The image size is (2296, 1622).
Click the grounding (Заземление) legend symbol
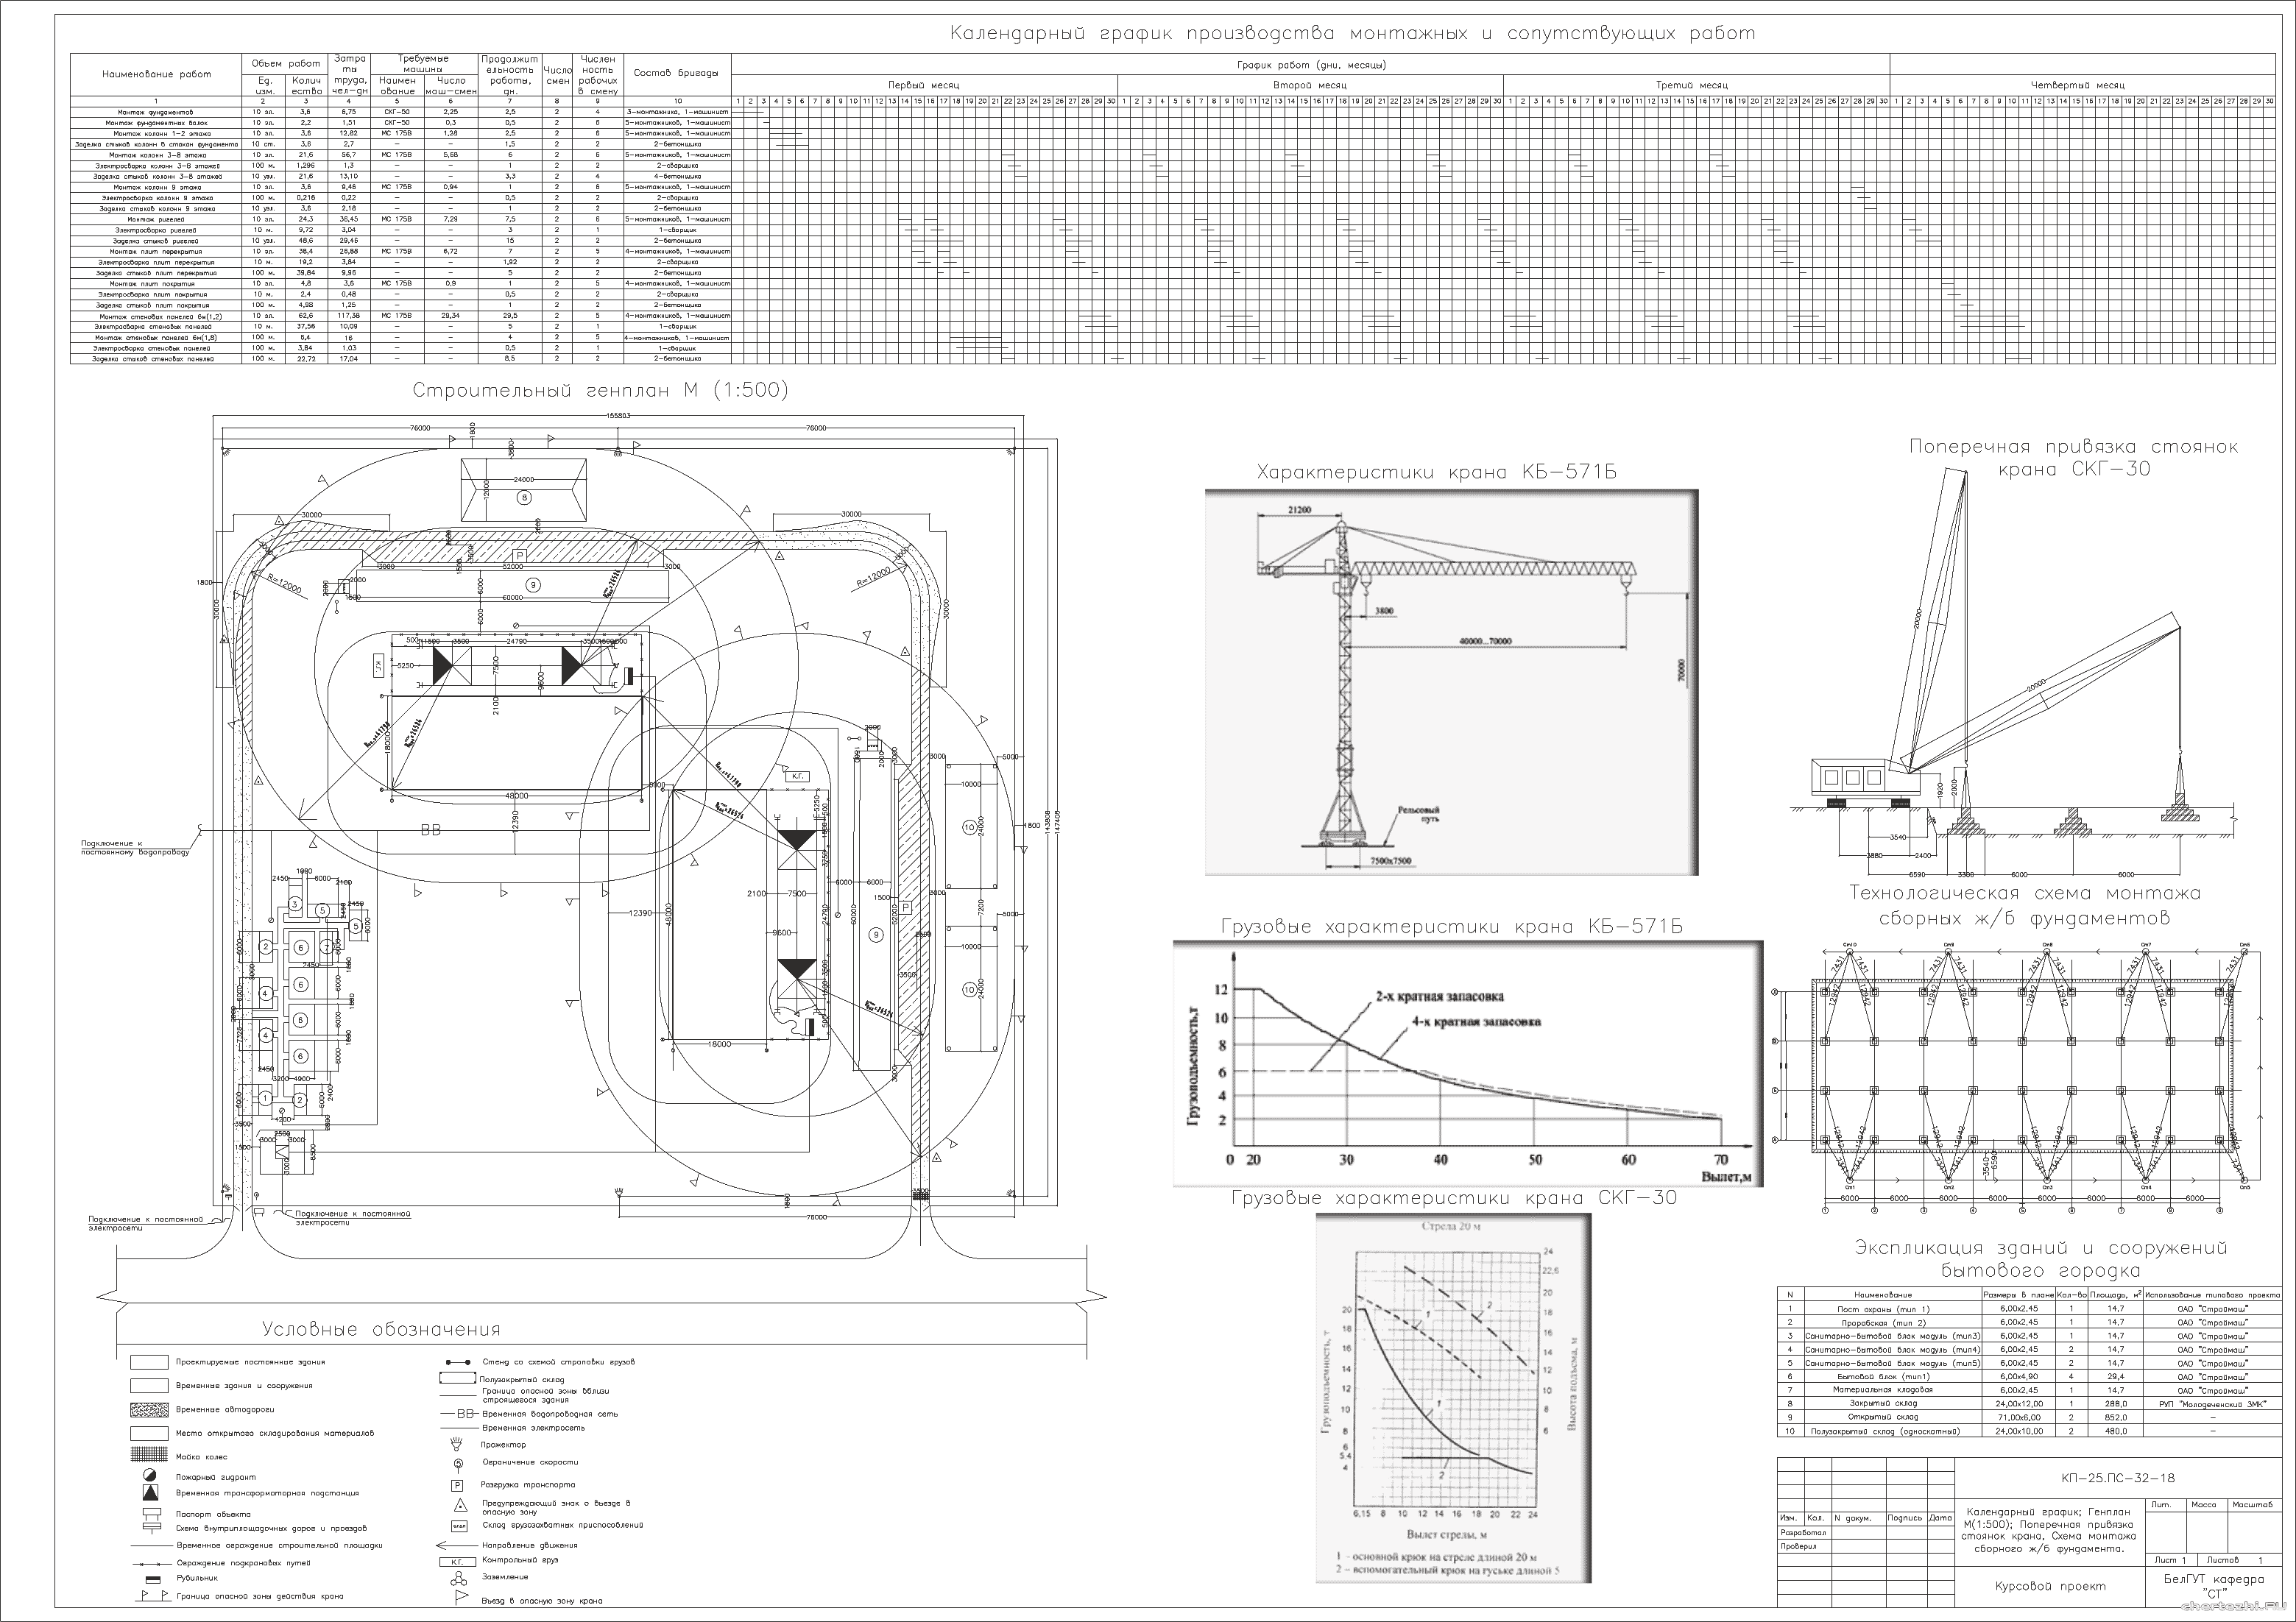[x=458, y=1578]
